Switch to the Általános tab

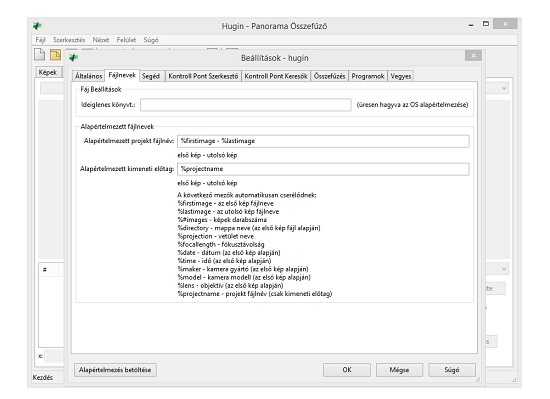(88, 76)
